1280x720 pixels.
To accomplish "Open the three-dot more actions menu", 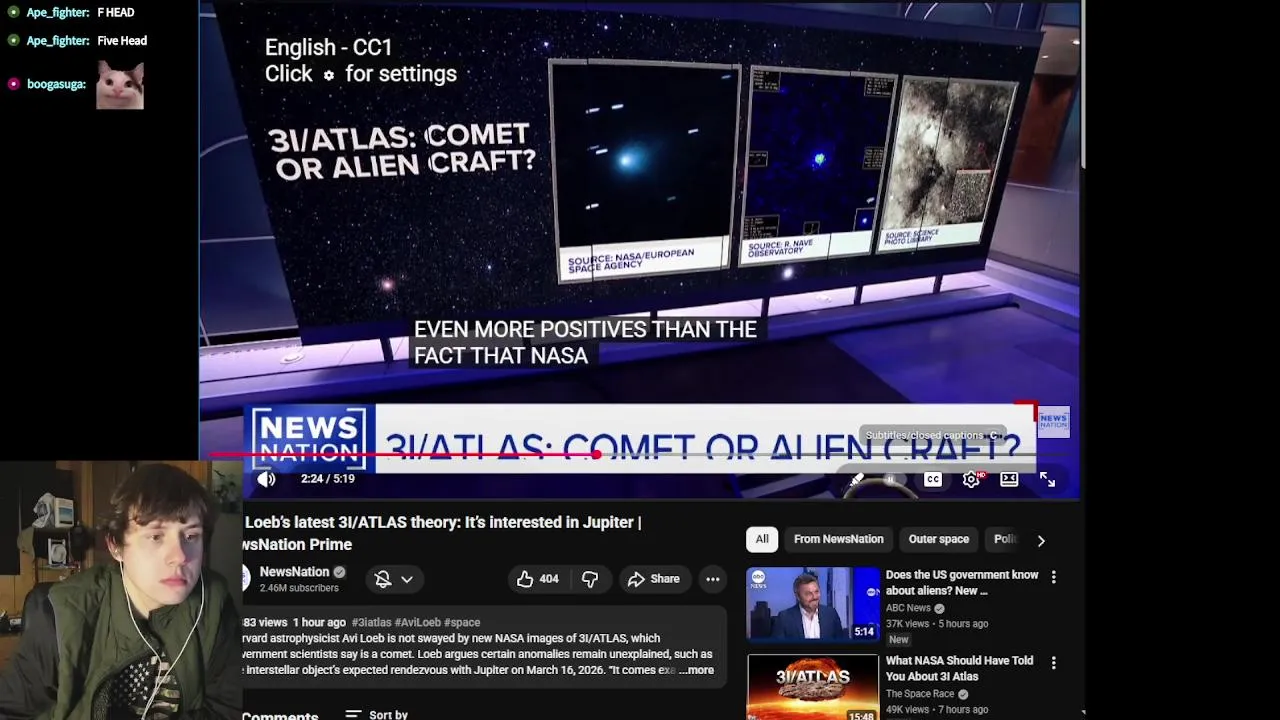I will [712, 579].
